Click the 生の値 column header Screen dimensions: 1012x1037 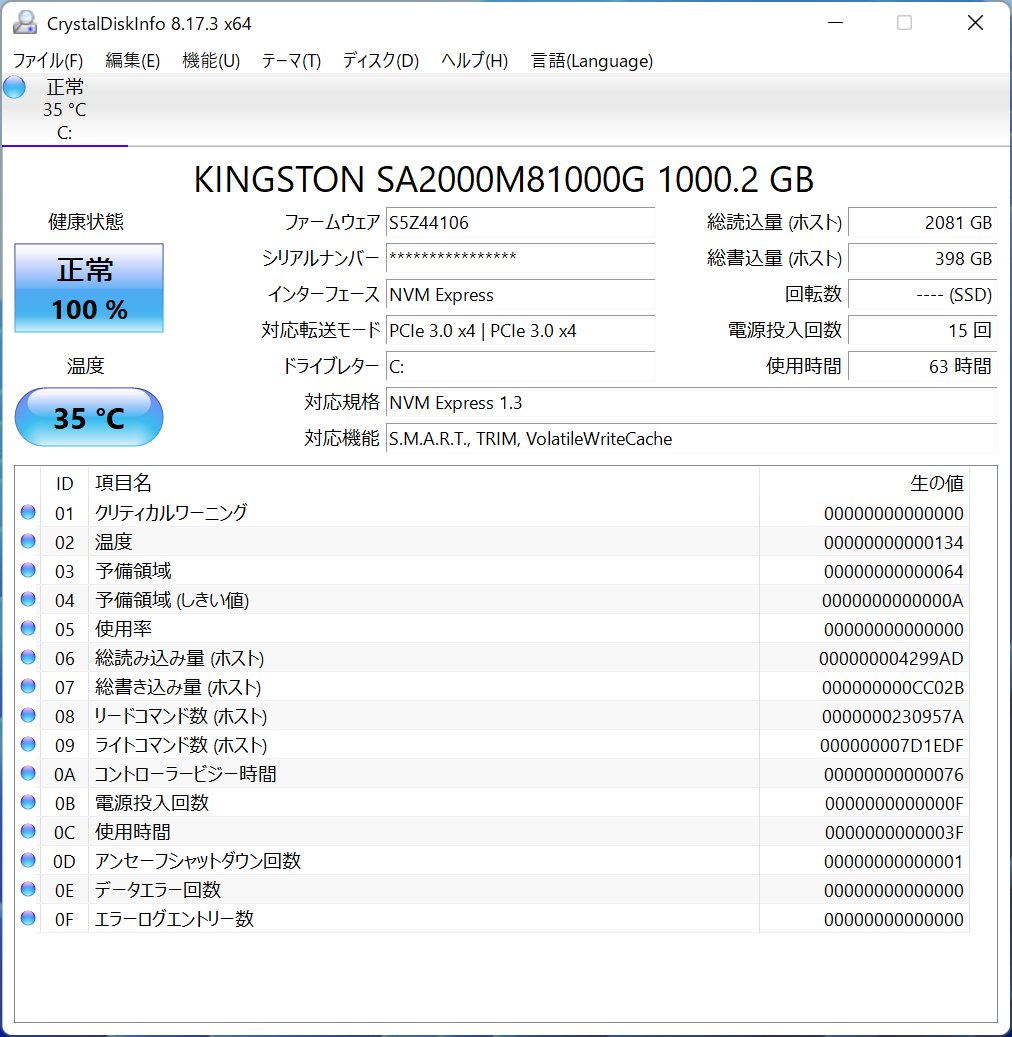(936, 484)
